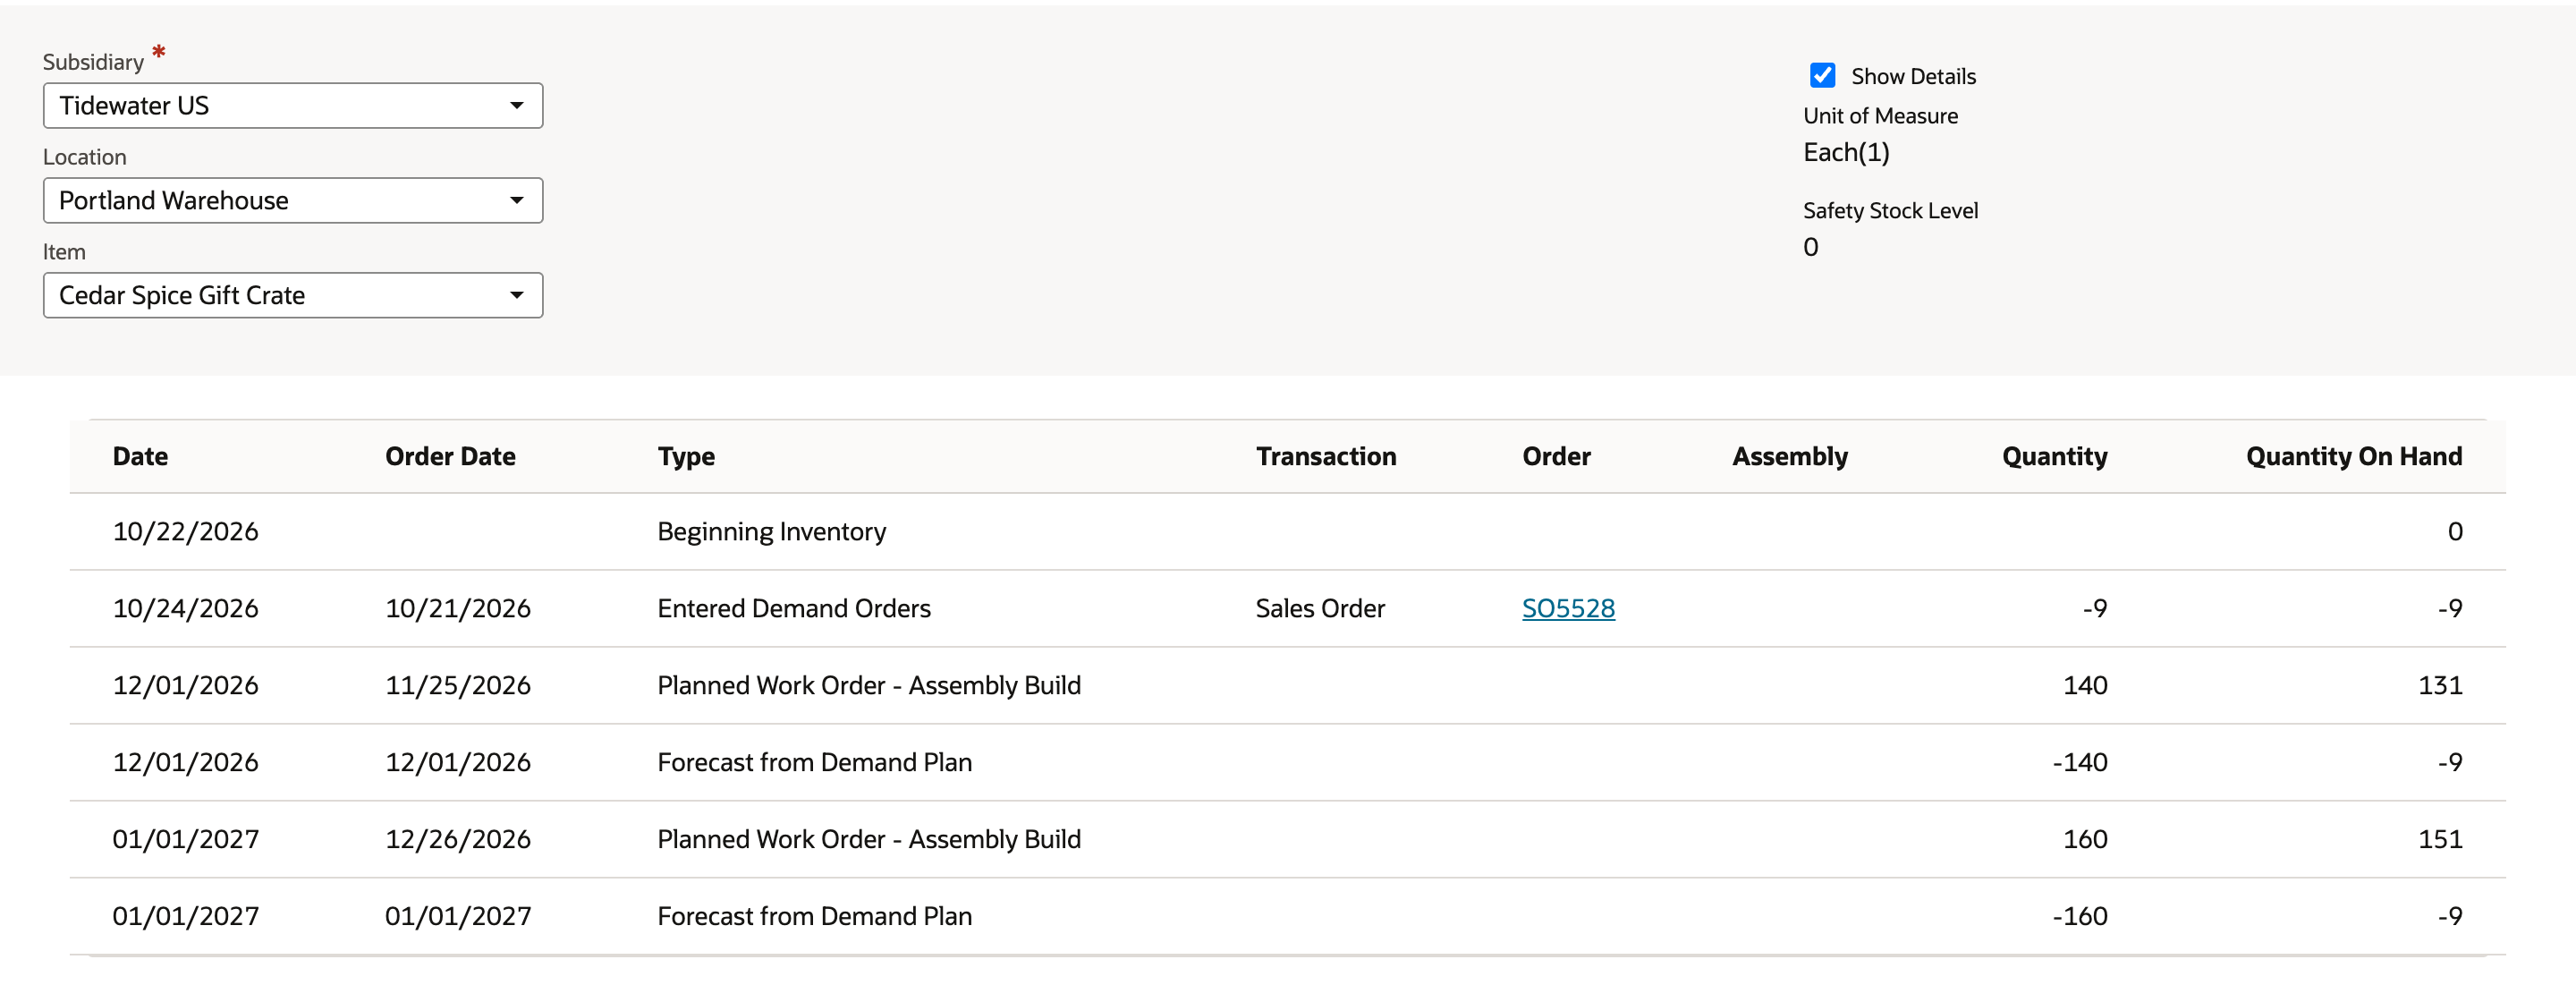The image size is (2576, 1002).
Task: Open the Subsidiary dropdown showing Tidewater US
Action: (x=293, y=105)
